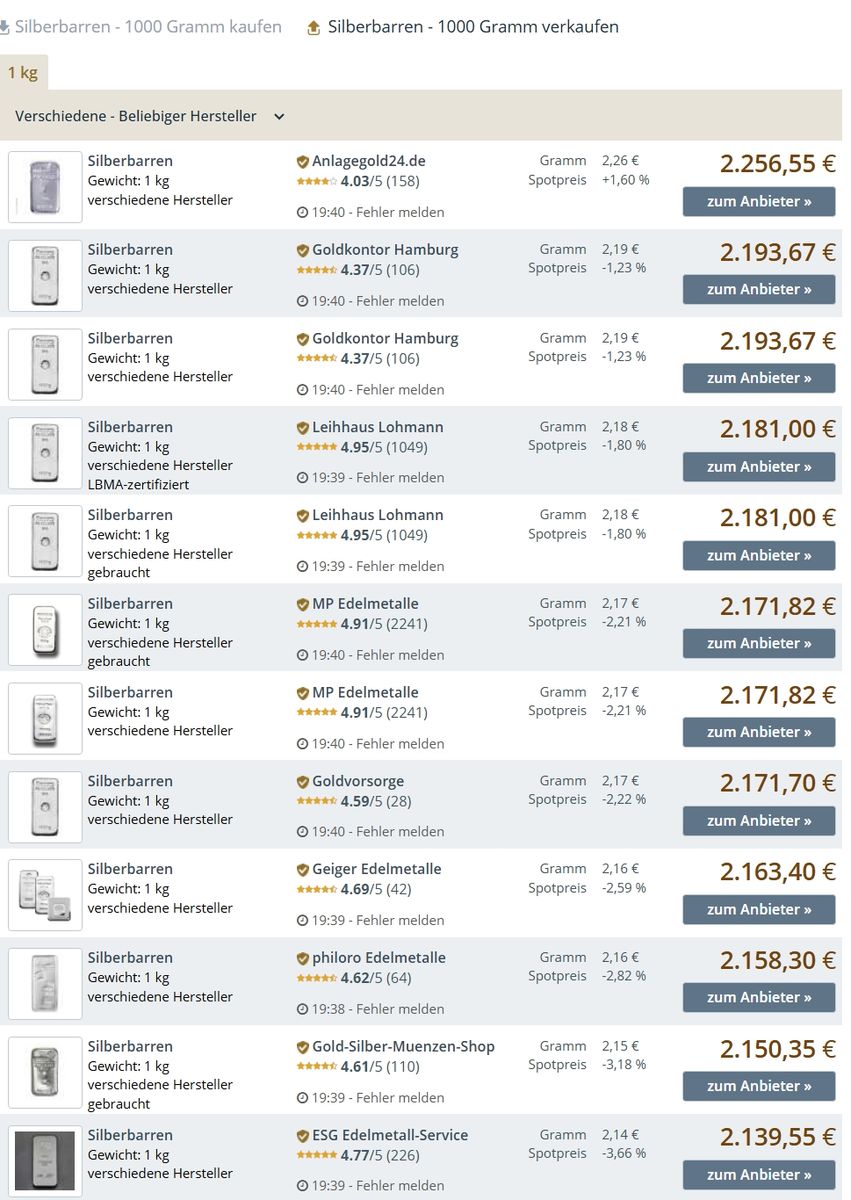Click the Anlagegold24.de silver bar thumbnail
The width and height of the screenshot is (851, 1200).
click(x=45, y=187)
